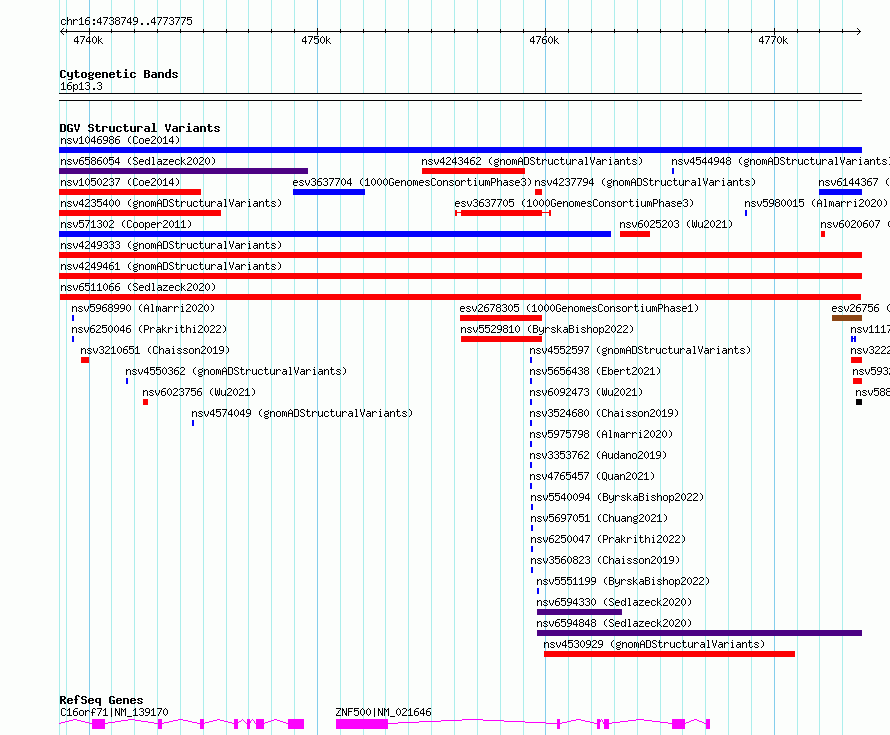This screenshot has height=735, width=890.
Task: Open nsv4574049 (gnomADStructuralVariants) label
Action: 302,413
